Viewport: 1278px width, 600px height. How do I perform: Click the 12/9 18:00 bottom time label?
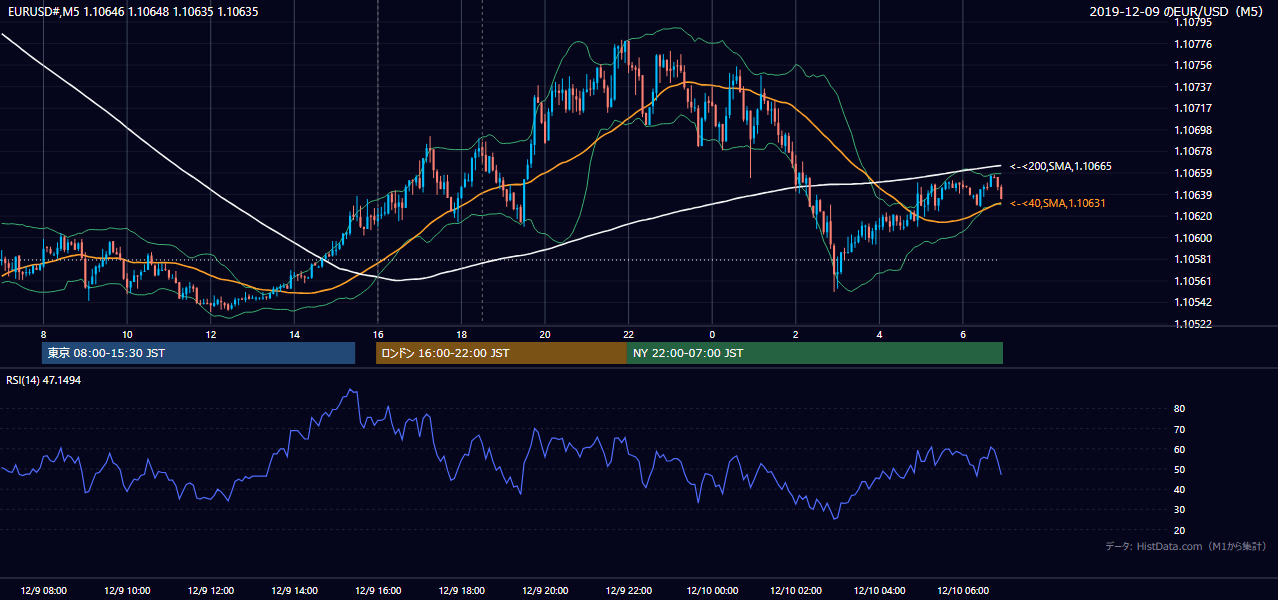click(x=461, y=591)
